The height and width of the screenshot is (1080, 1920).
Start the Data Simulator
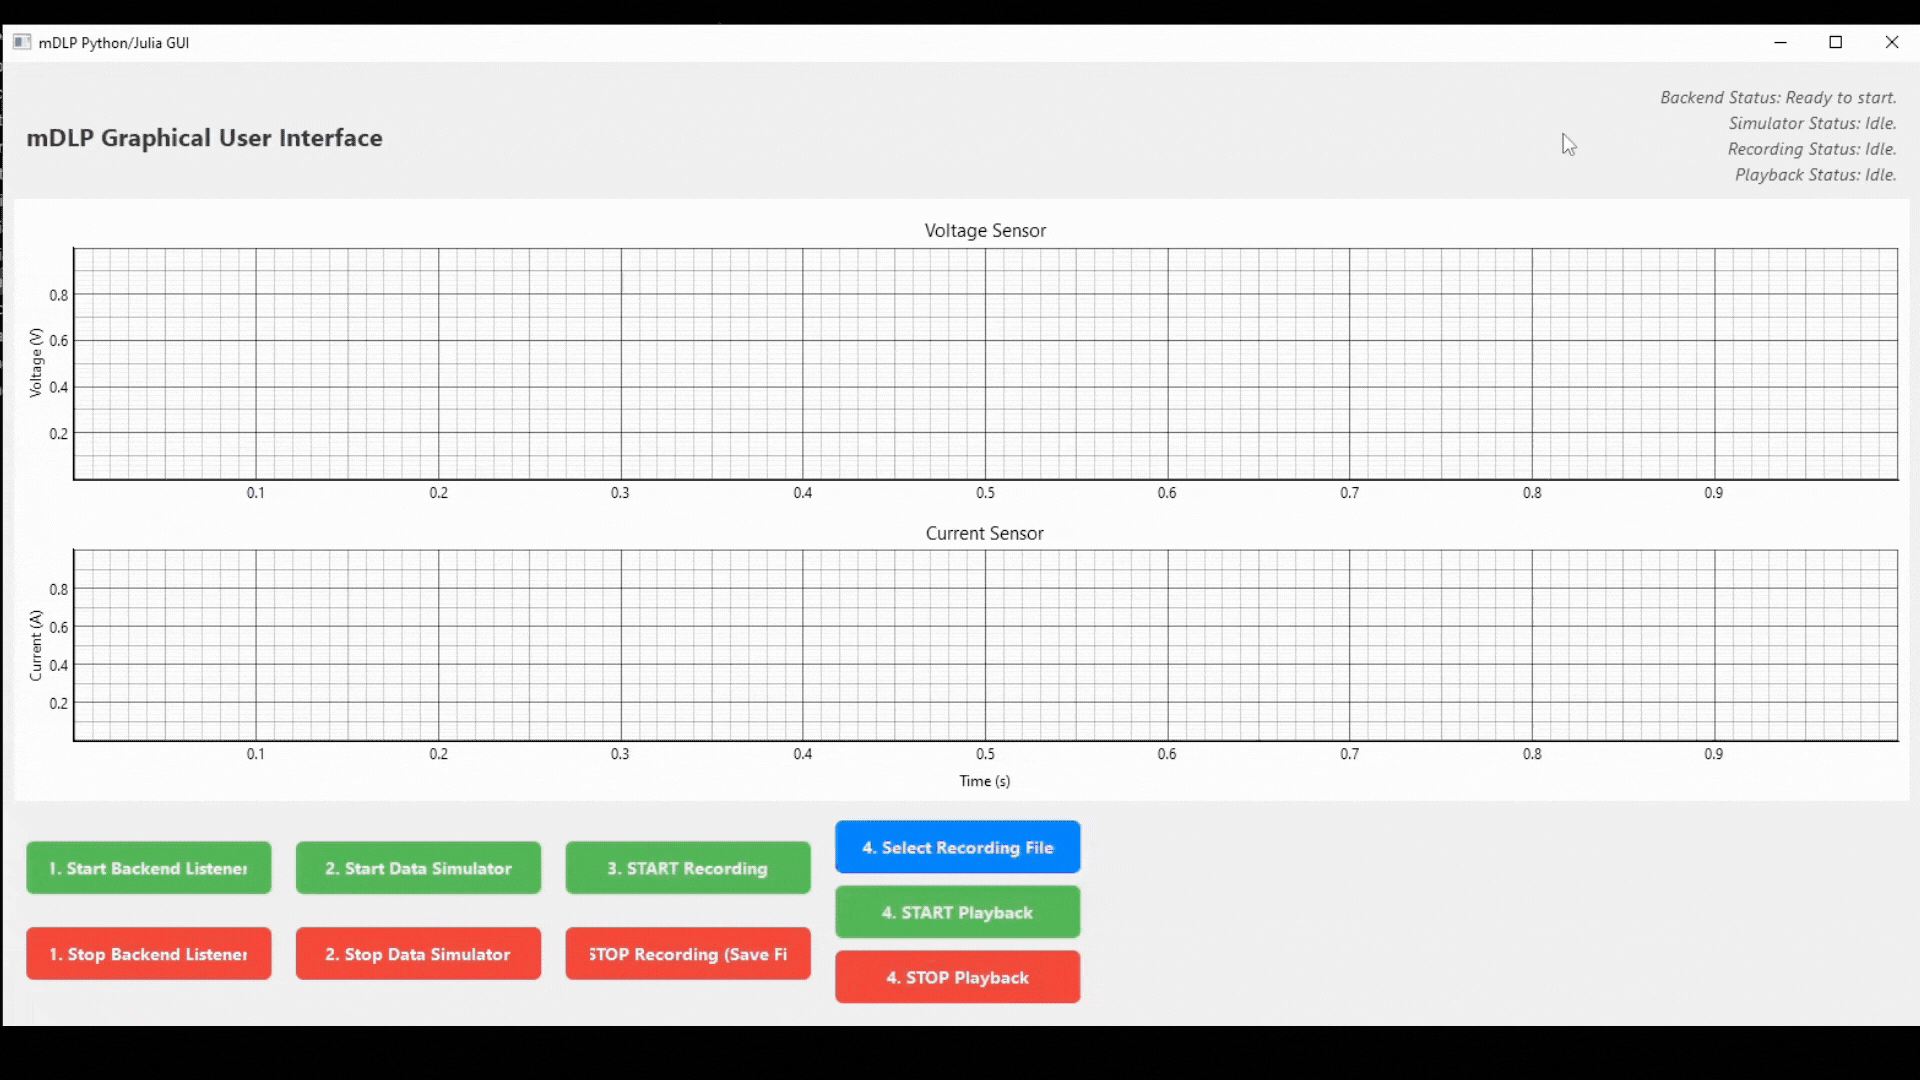tap(418, 868)
